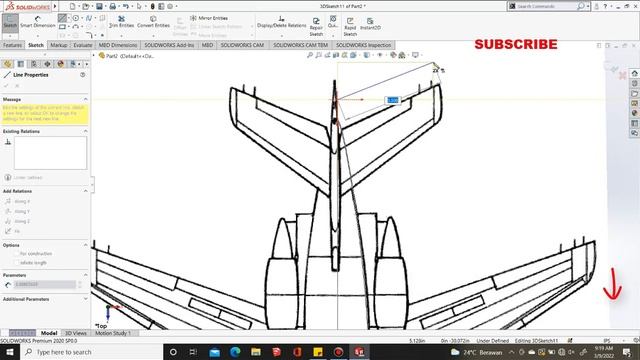Open the Spline tool dropdown arrow
This screenshot has height=360, width=640.
tap(95, 18)
